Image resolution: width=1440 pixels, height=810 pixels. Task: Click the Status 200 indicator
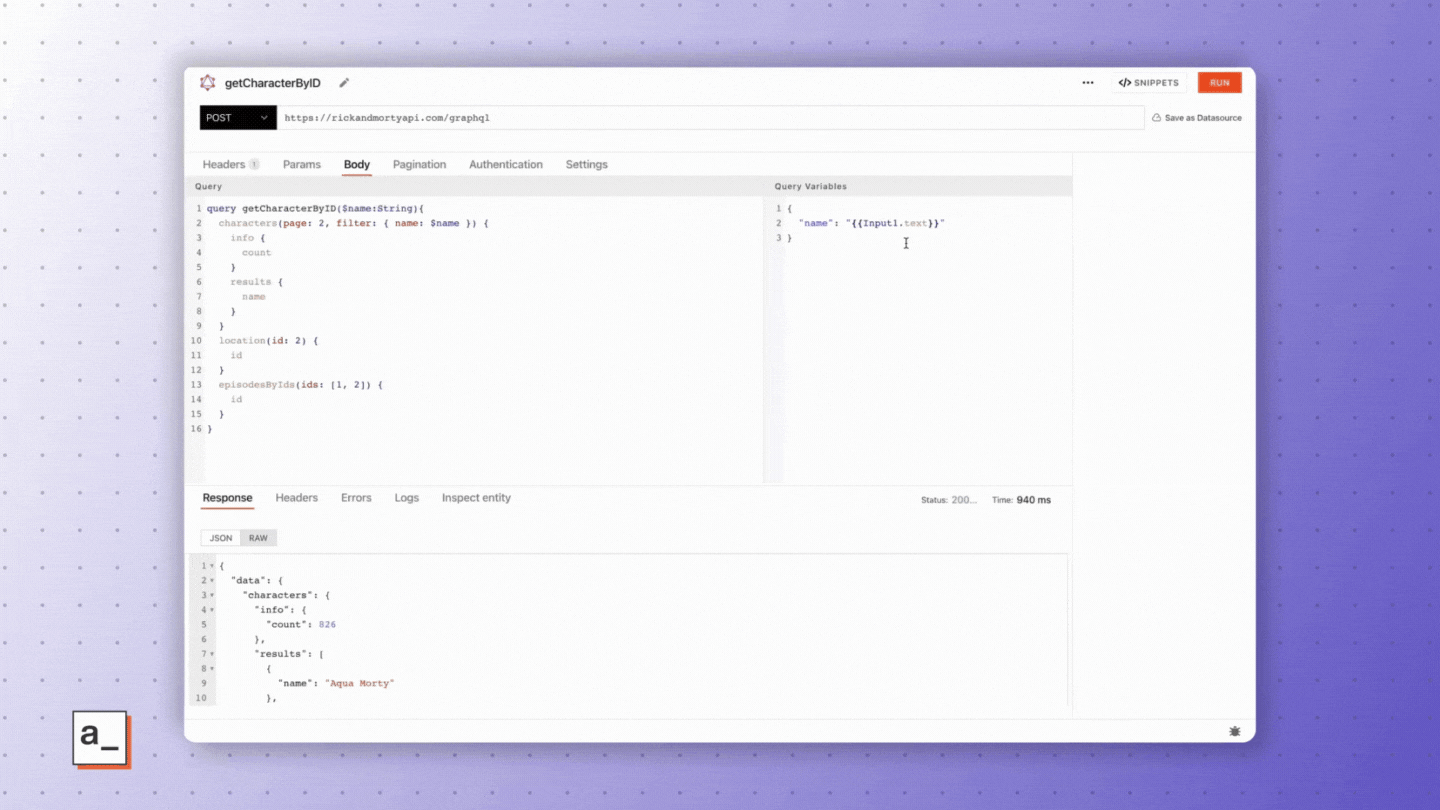pyautogui.click(x=949, y=500)
